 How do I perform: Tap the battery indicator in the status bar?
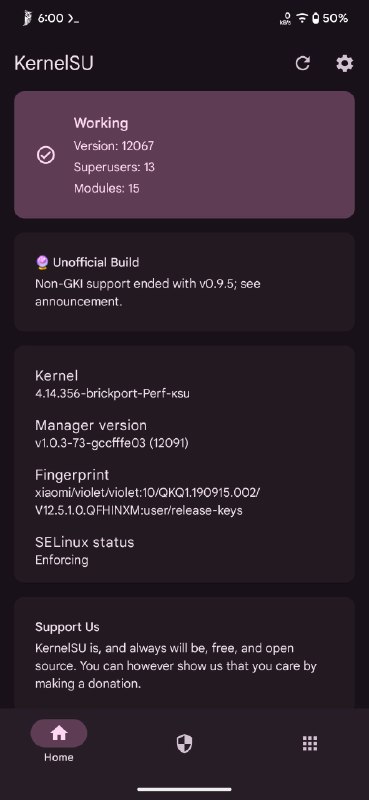tap(329, 18)
